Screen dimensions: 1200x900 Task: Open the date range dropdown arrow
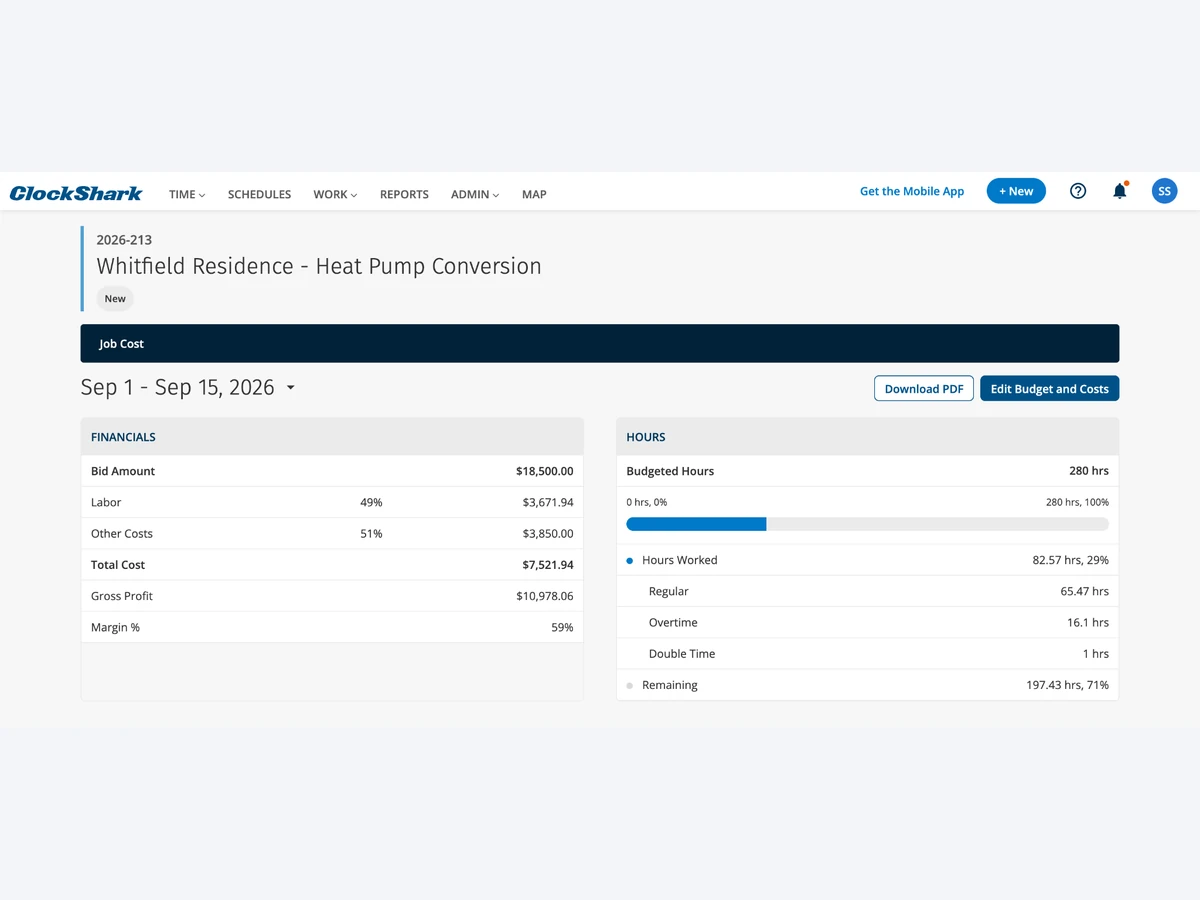[x=290, y=387]
